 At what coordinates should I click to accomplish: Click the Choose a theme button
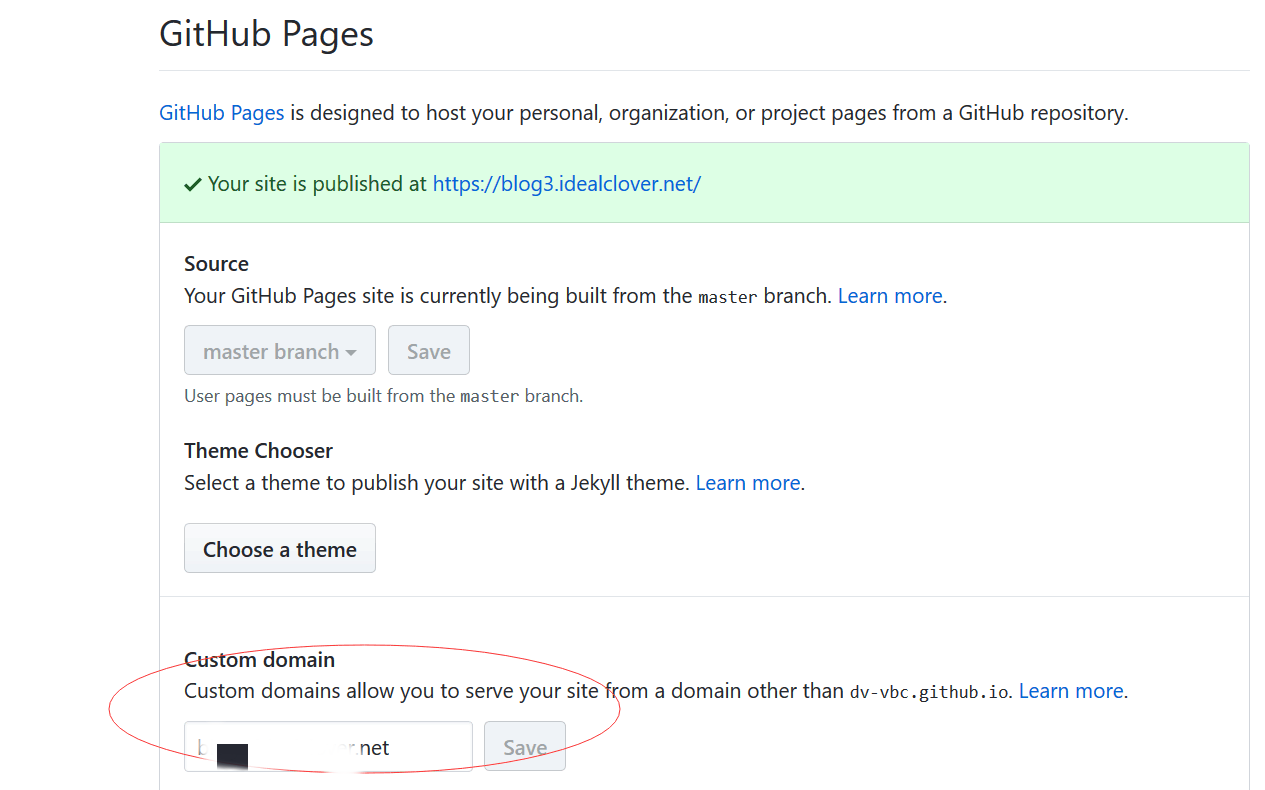[x=280, y=549]
